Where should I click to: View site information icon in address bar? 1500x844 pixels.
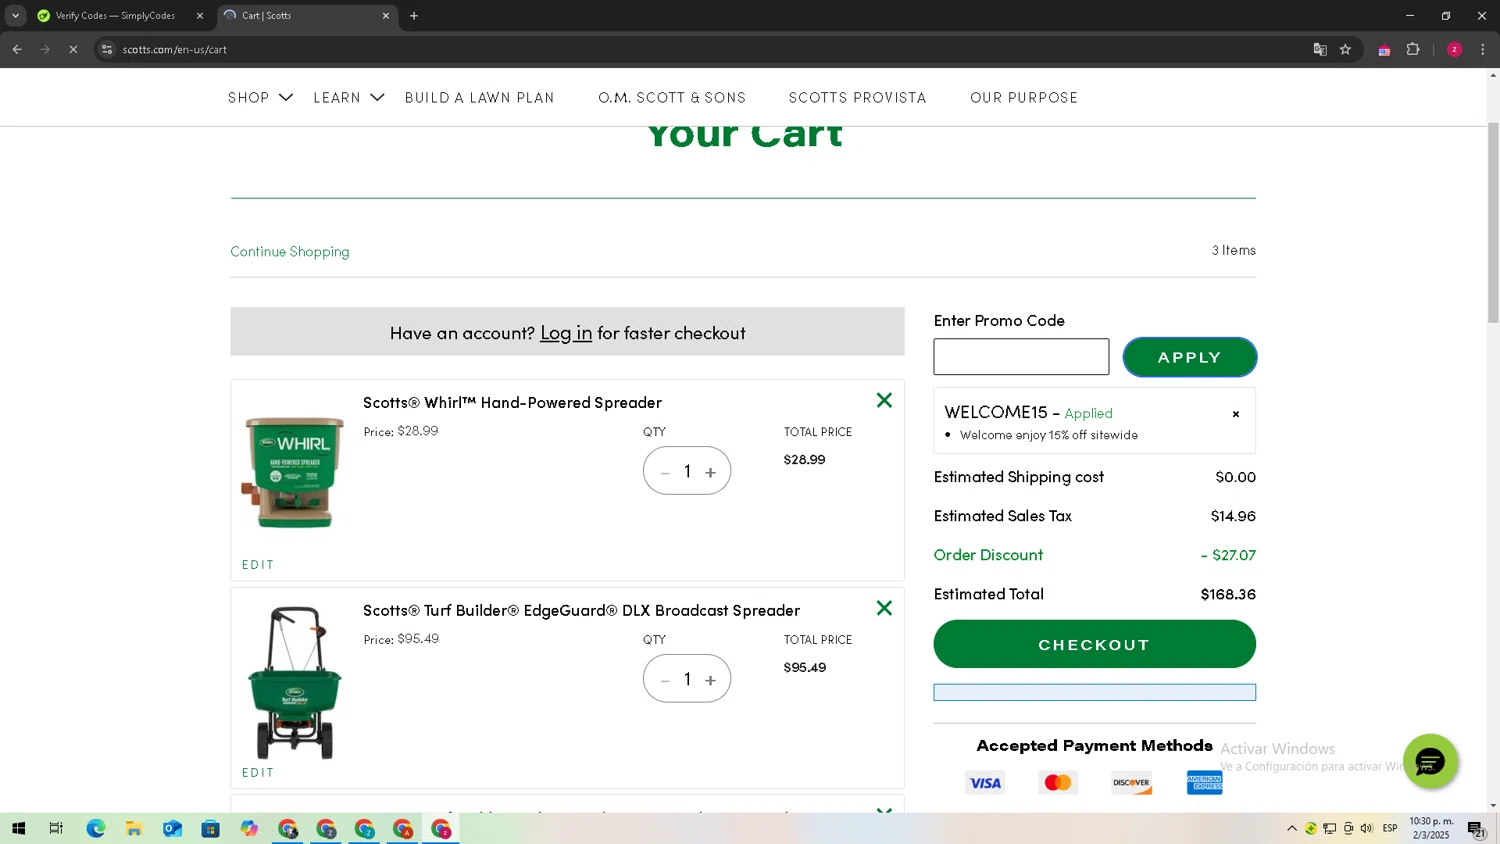tap(107, 49)
